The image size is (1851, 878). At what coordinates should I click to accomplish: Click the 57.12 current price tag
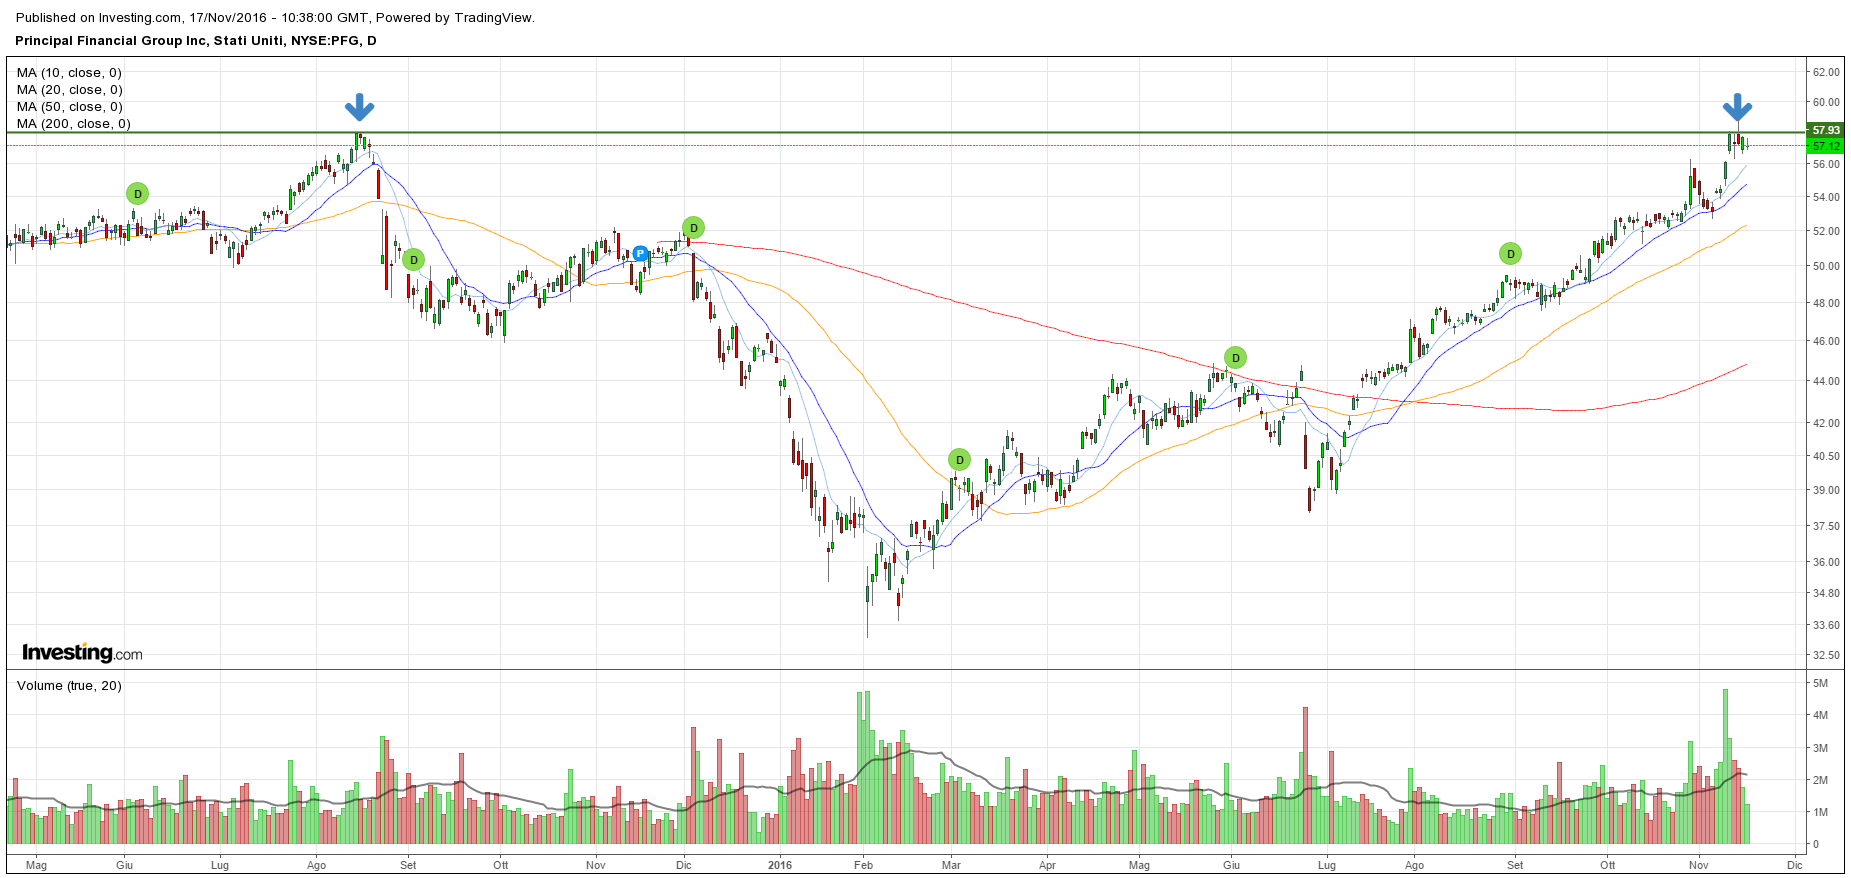1825,146
